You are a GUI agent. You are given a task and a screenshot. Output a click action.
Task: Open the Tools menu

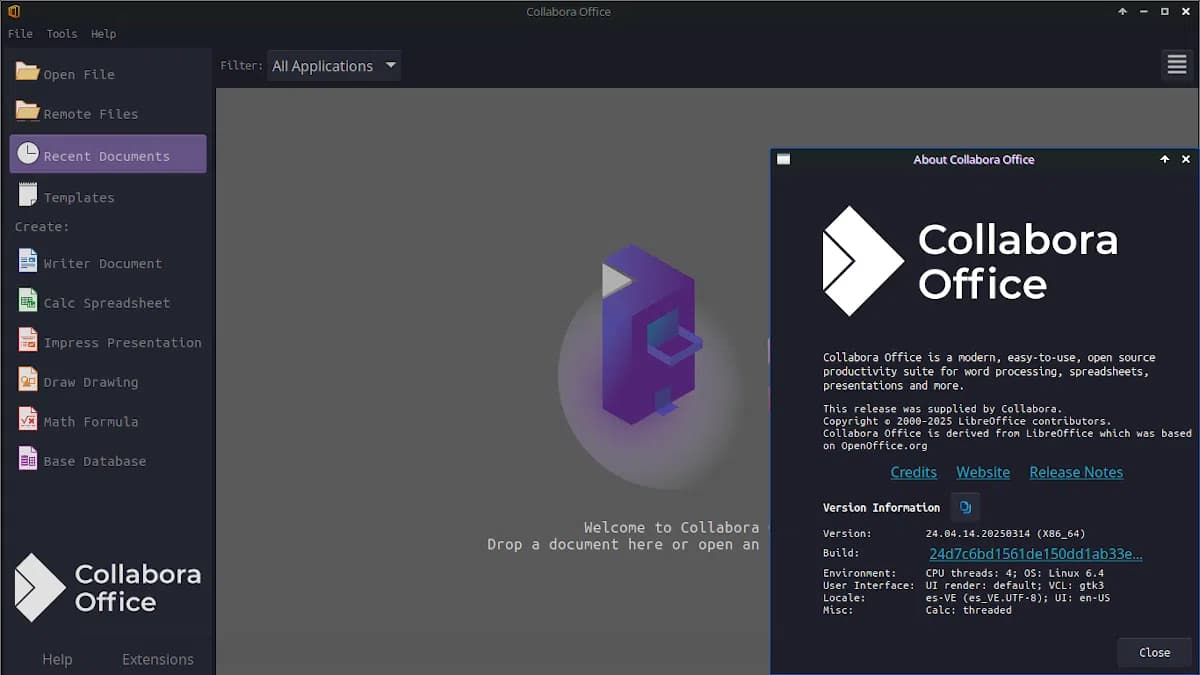pyautogui.click(x=61, y=33)
